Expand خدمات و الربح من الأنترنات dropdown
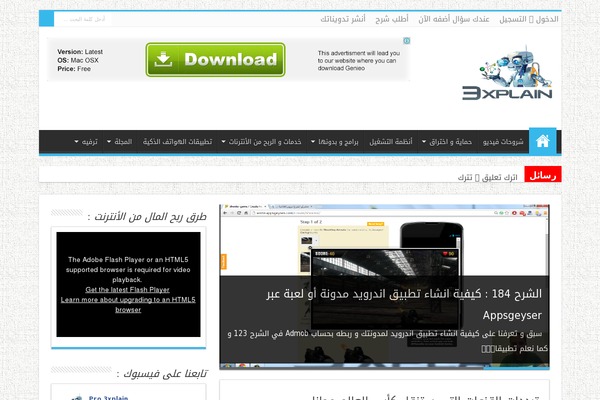 (x=261, y=142)
